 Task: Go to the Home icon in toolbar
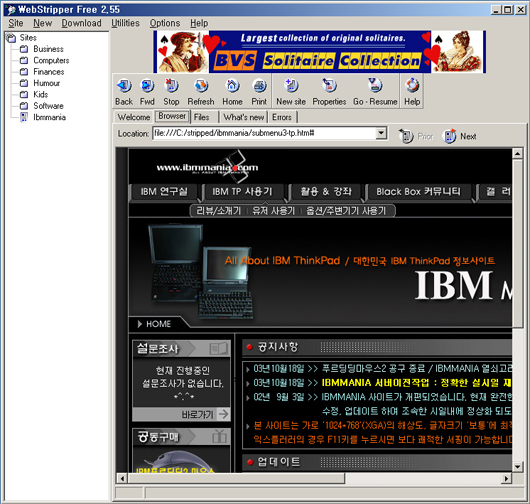[x=233, y=86]
